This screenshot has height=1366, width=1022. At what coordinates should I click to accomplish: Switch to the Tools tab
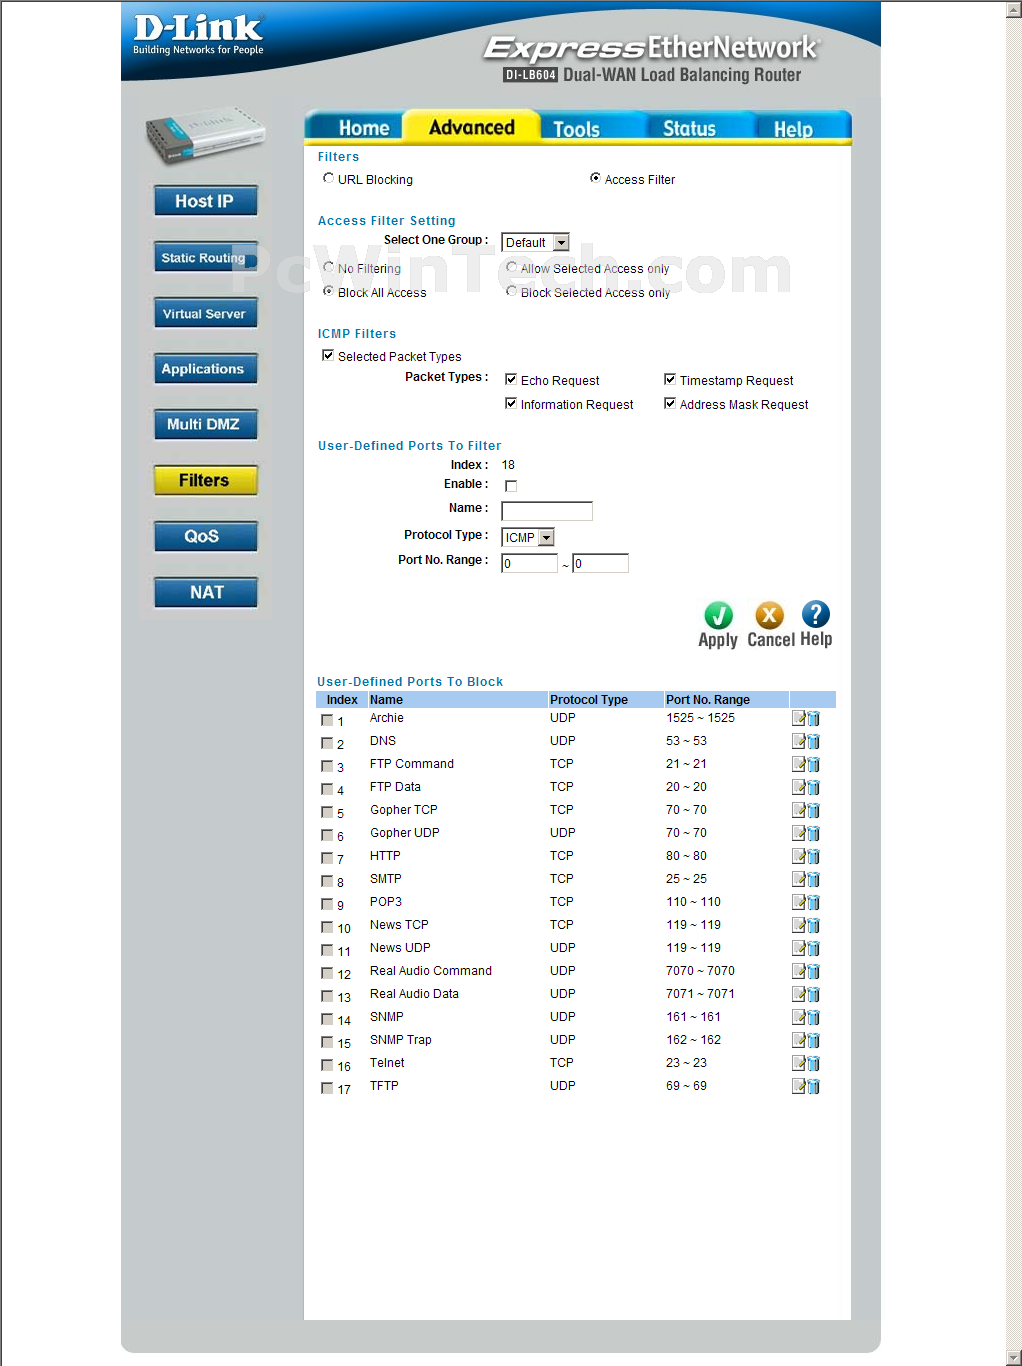coord(576,129)
